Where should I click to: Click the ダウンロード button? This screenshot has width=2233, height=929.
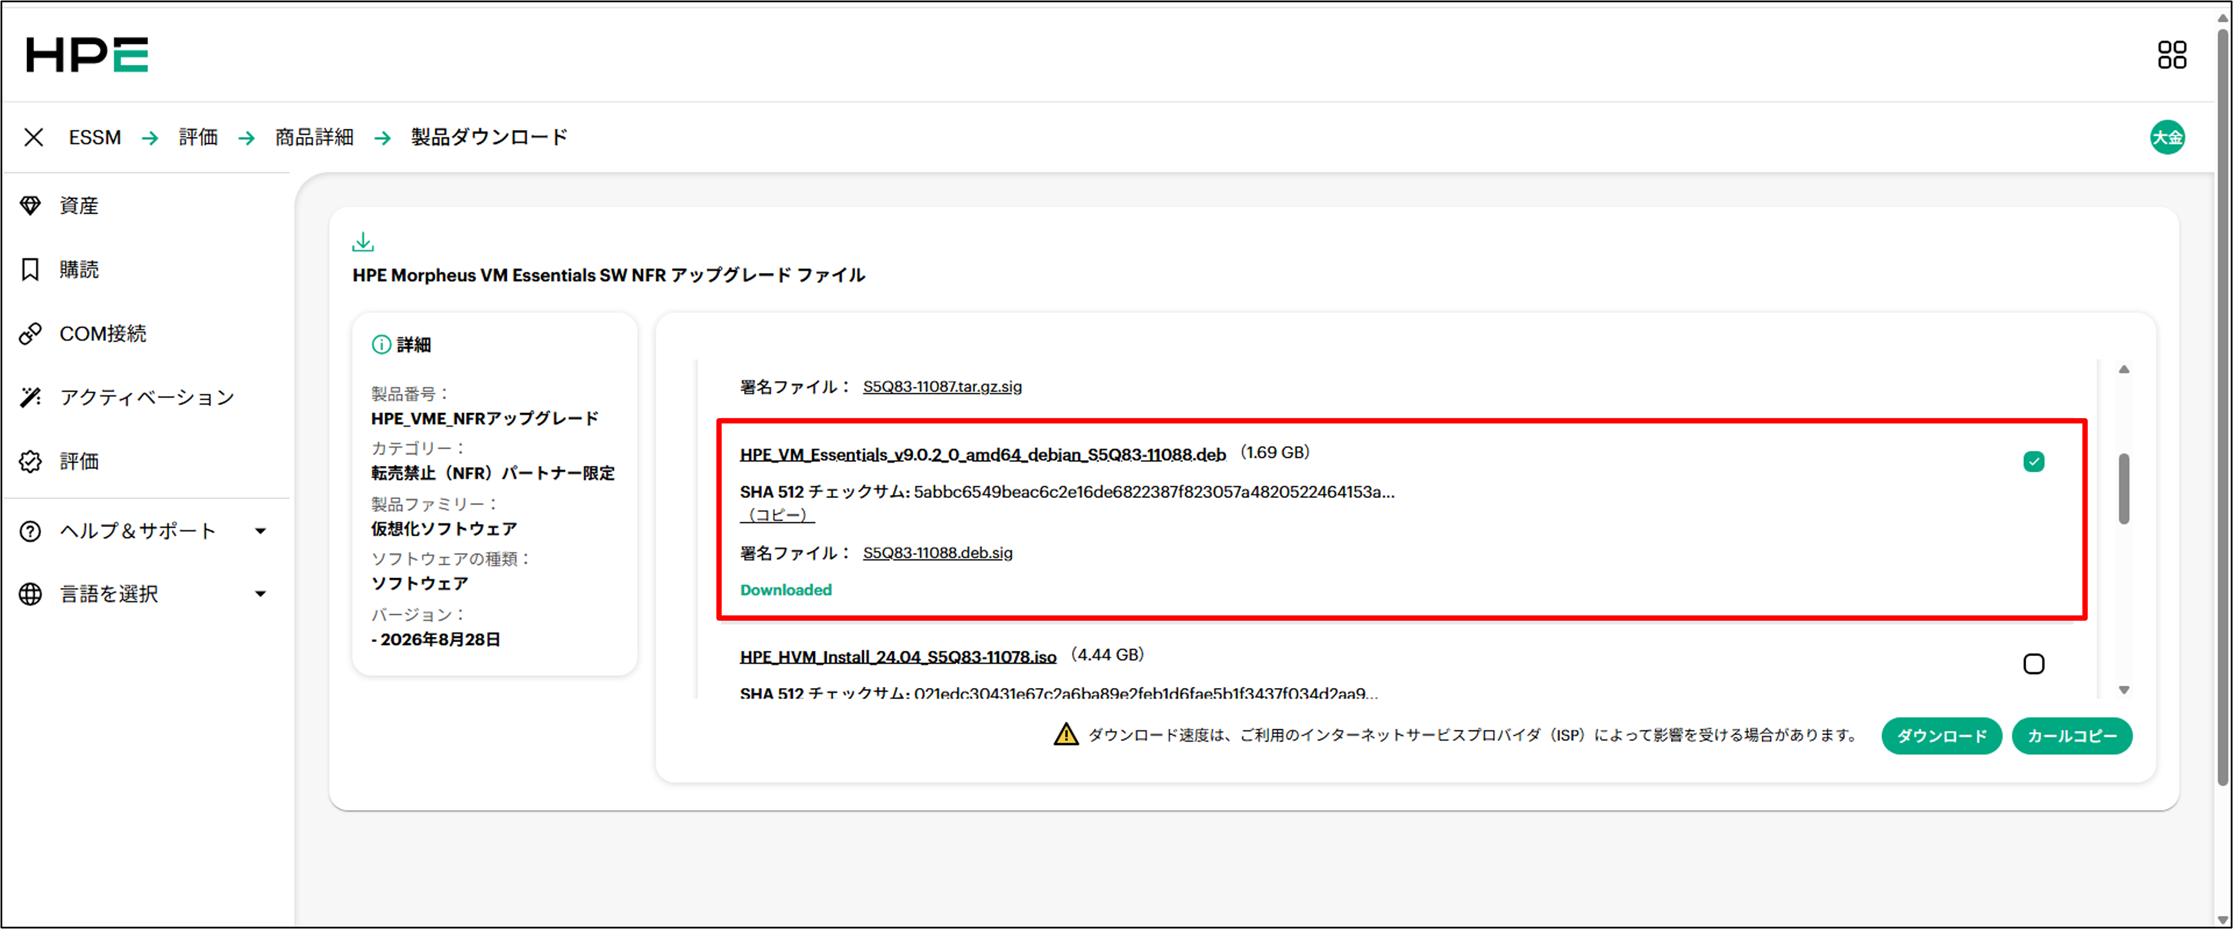pos(1941,736)
